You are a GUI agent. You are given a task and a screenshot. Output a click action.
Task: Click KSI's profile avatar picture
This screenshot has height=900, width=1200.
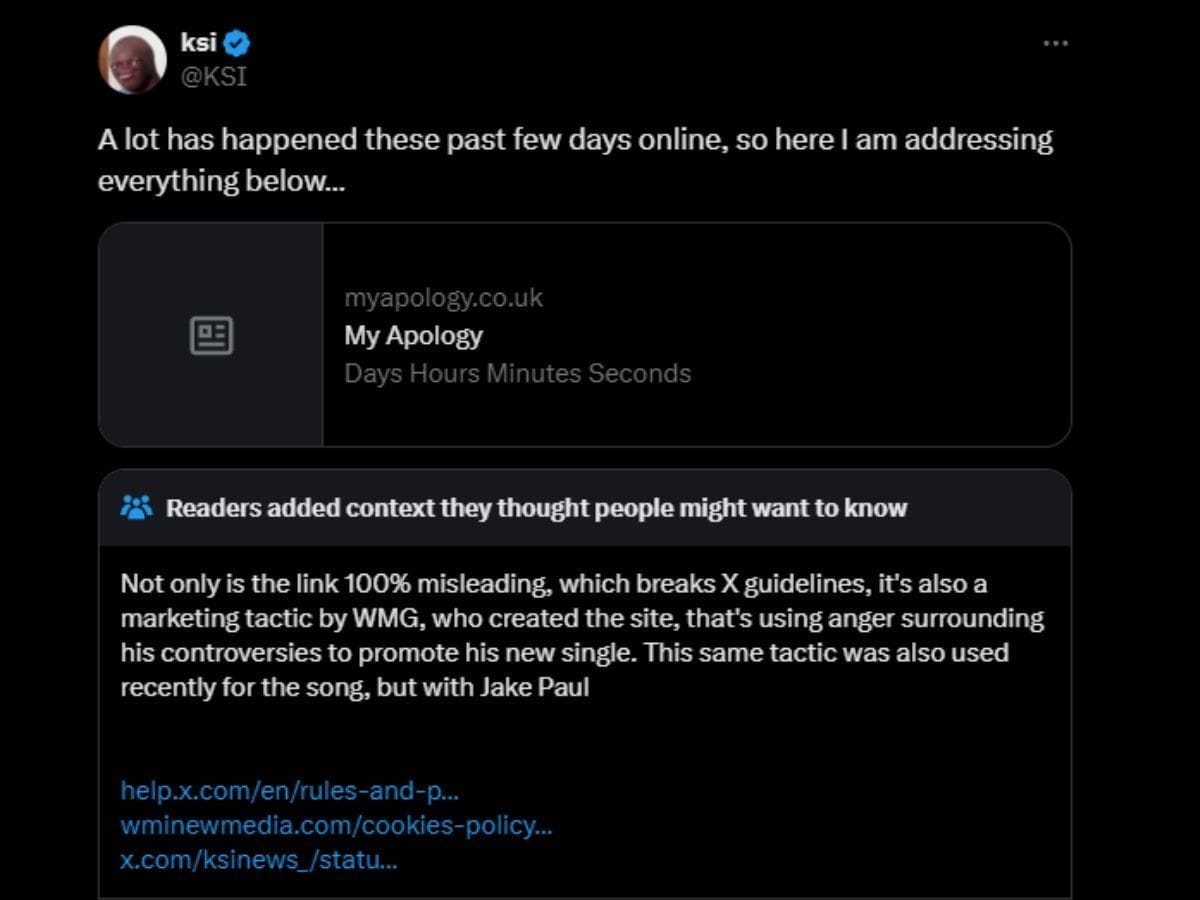coord(132,60)
